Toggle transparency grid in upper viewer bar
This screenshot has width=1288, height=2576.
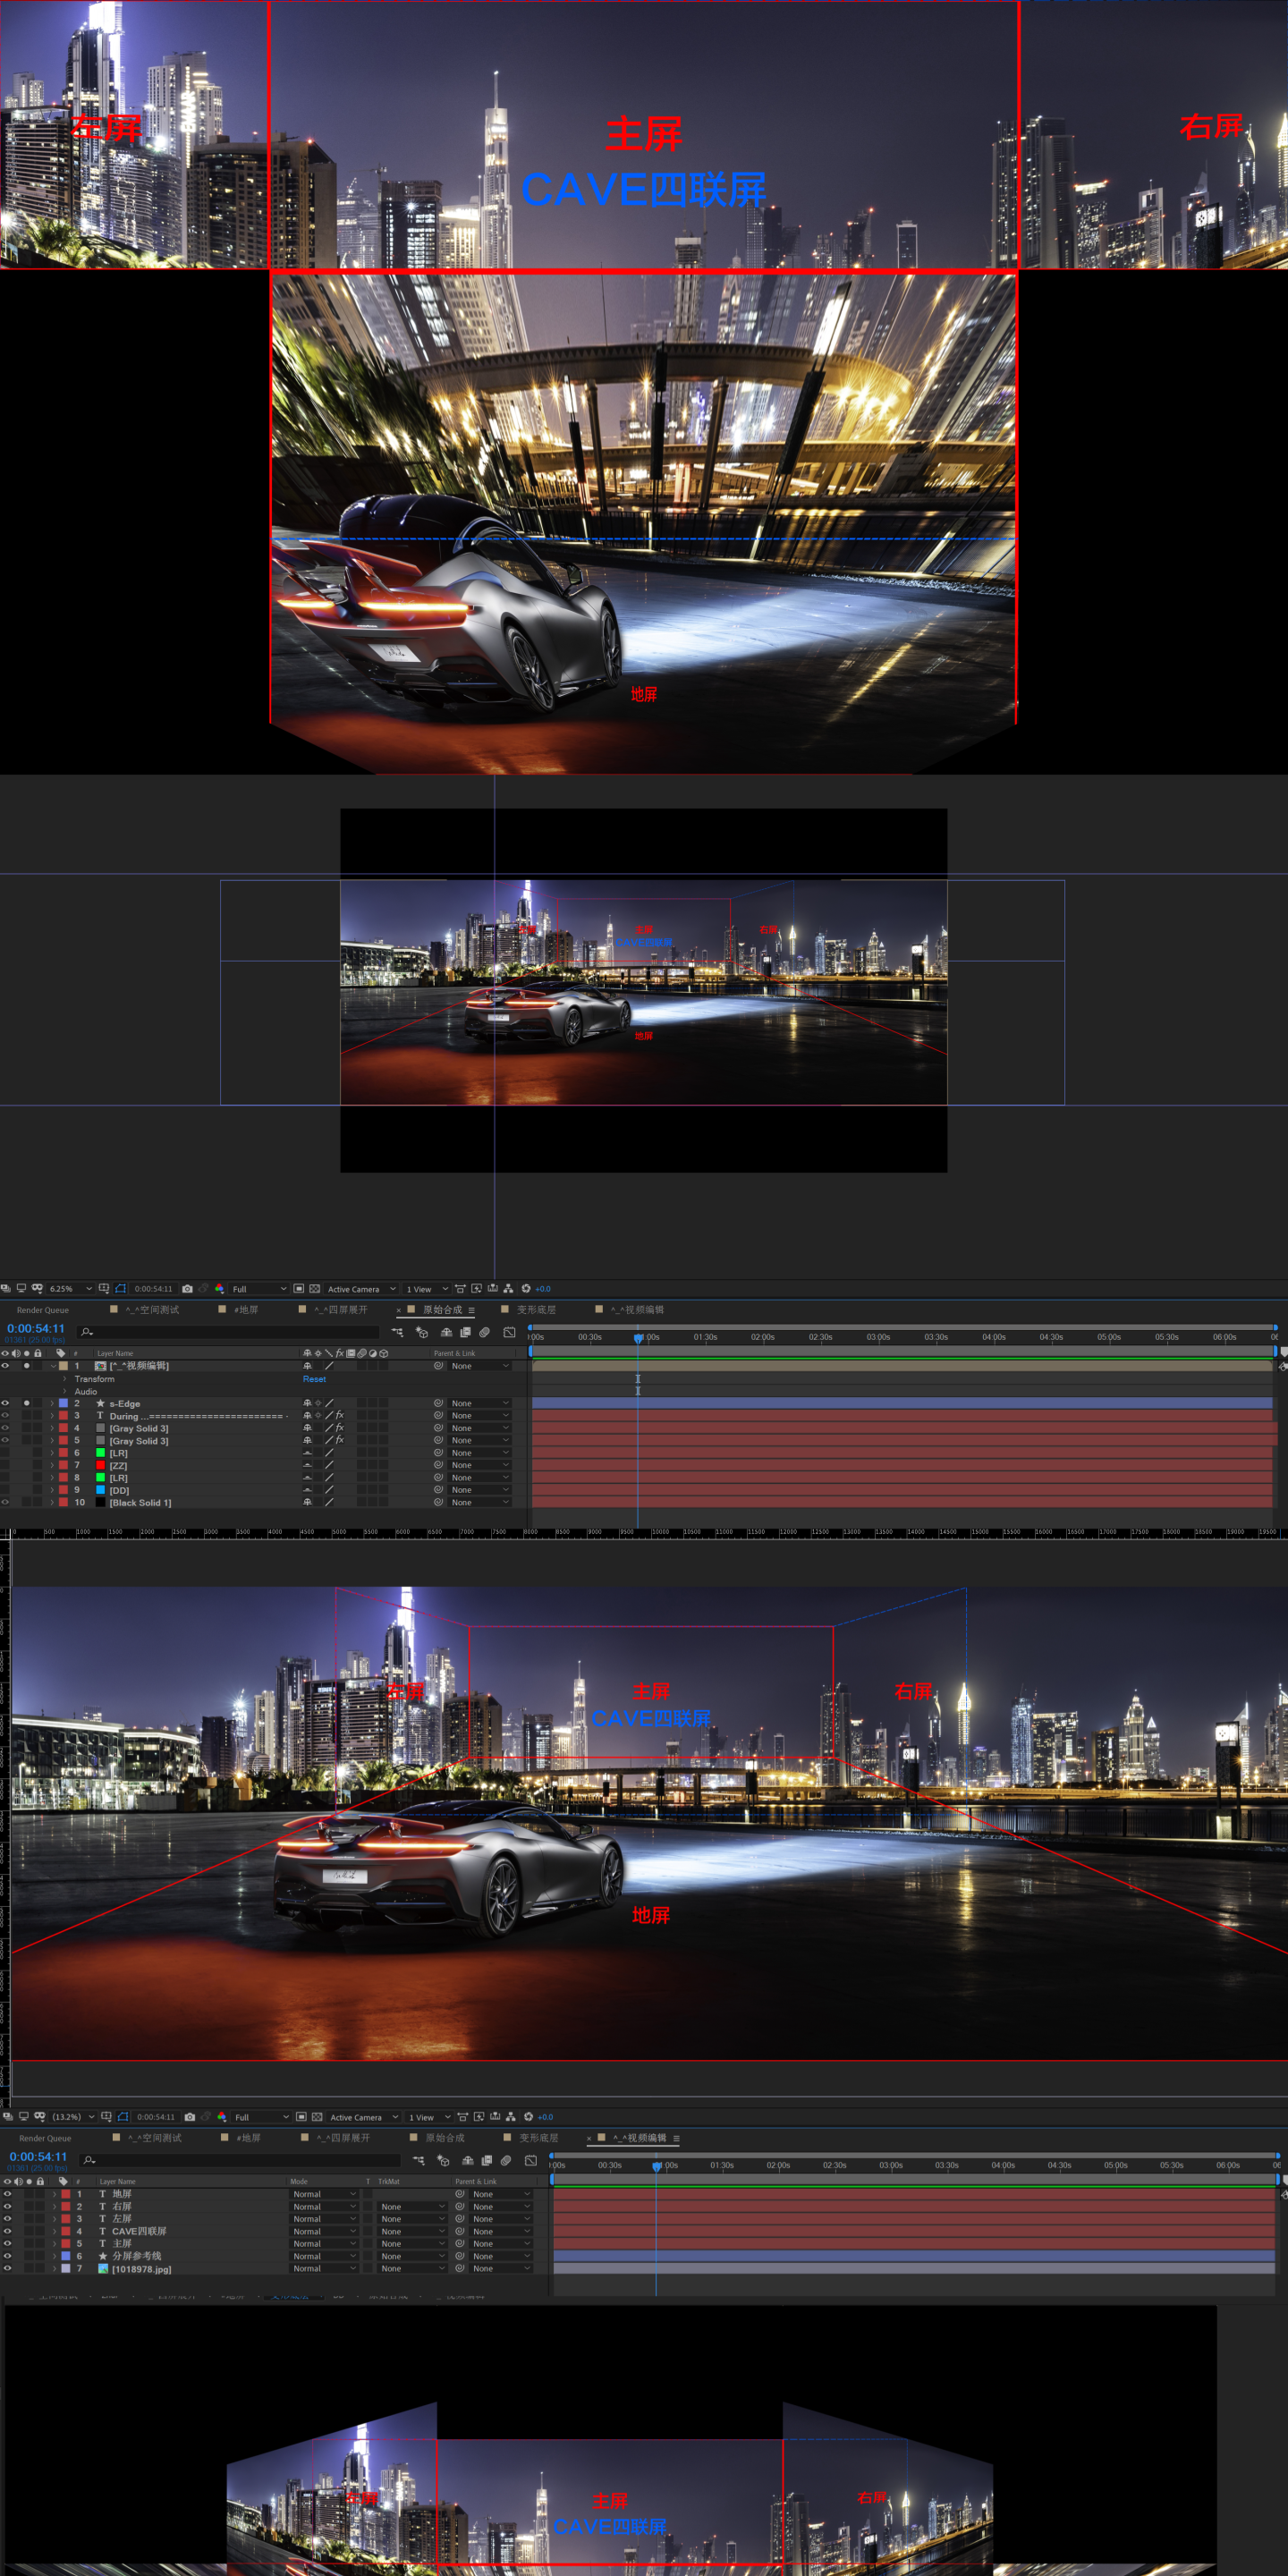[x=315, y=1289]
